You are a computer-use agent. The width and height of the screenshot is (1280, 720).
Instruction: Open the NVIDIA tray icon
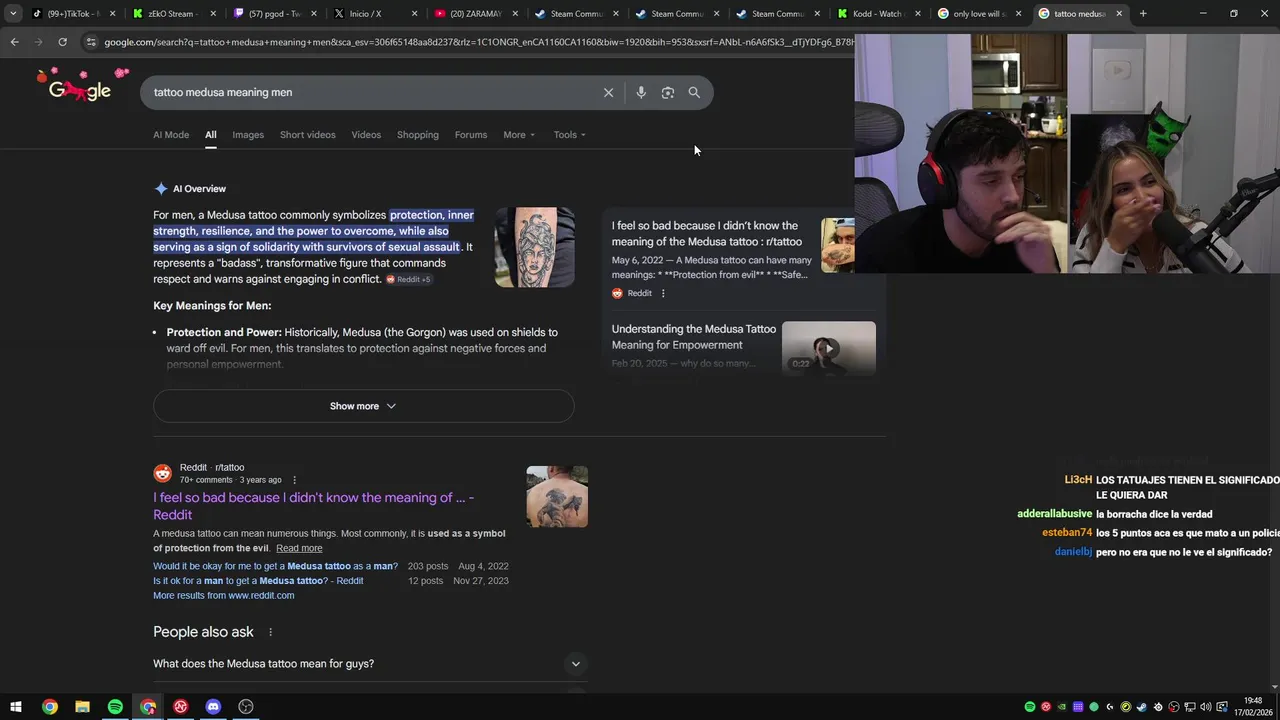tap(1062, 707)
